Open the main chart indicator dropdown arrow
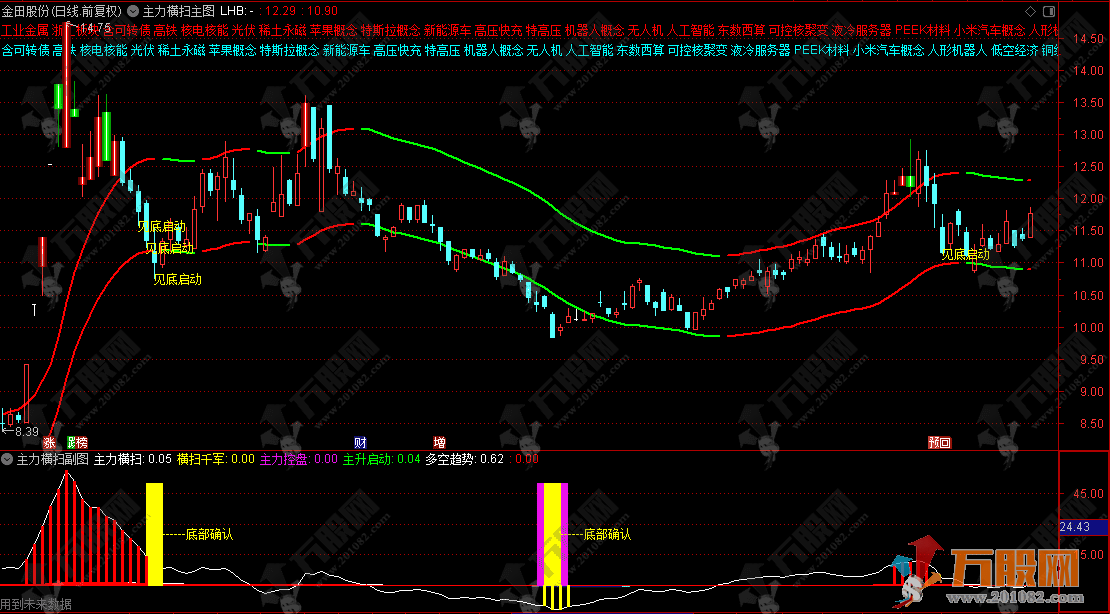The width and height of the screenshot is (1110, 614). coord(132,11)
